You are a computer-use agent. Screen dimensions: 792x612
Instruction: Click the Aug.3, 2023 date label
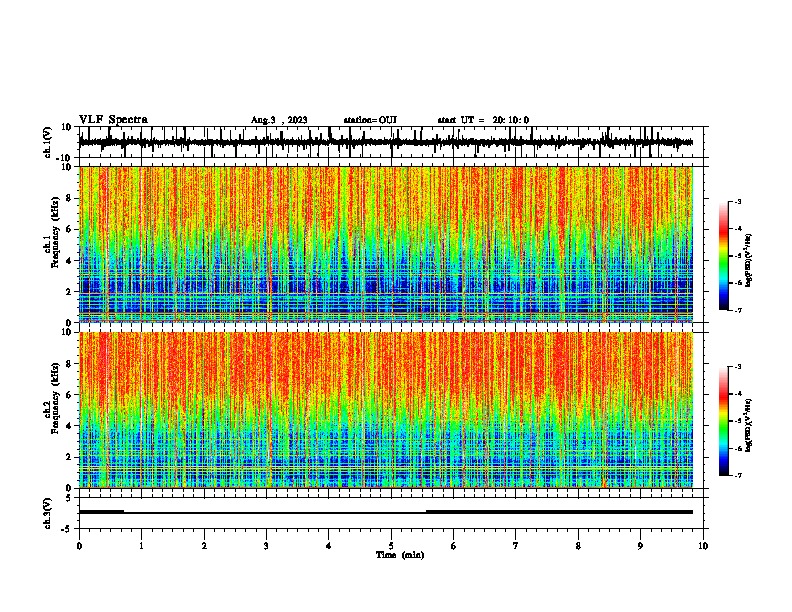pyautogui.click(x=279, y=120)
